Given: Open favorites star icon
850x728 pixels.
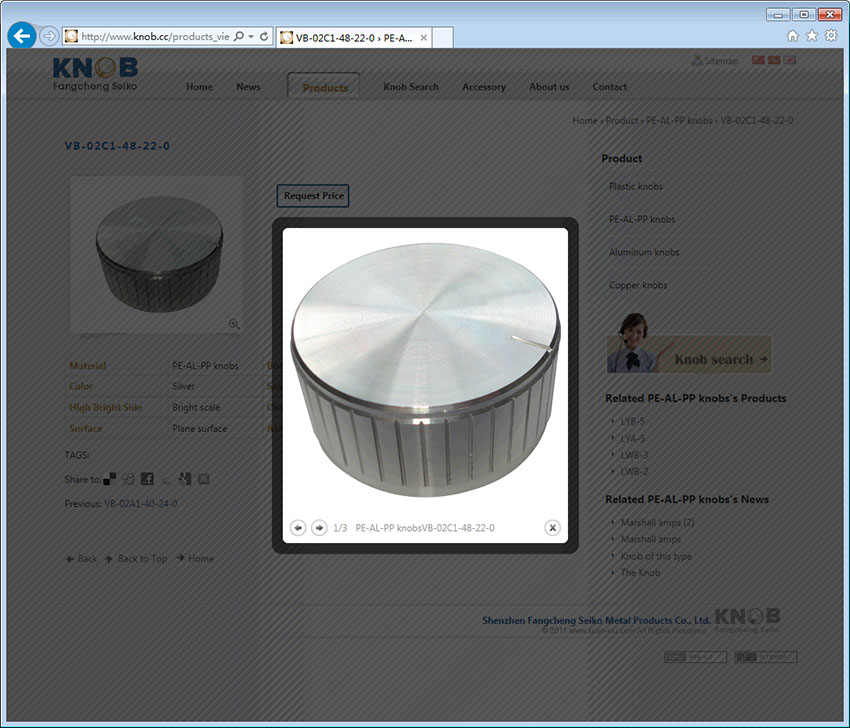Looking at the screenshot, I should pyautogui.click(x=812, y=36).
